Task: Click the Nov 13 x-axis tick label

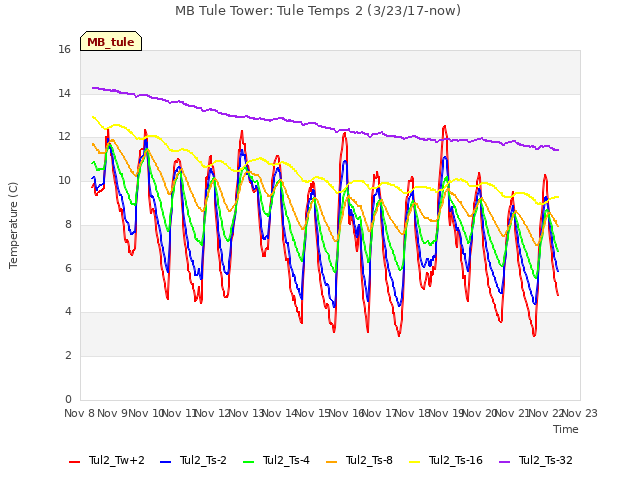Action: click(x=247, y=413)
